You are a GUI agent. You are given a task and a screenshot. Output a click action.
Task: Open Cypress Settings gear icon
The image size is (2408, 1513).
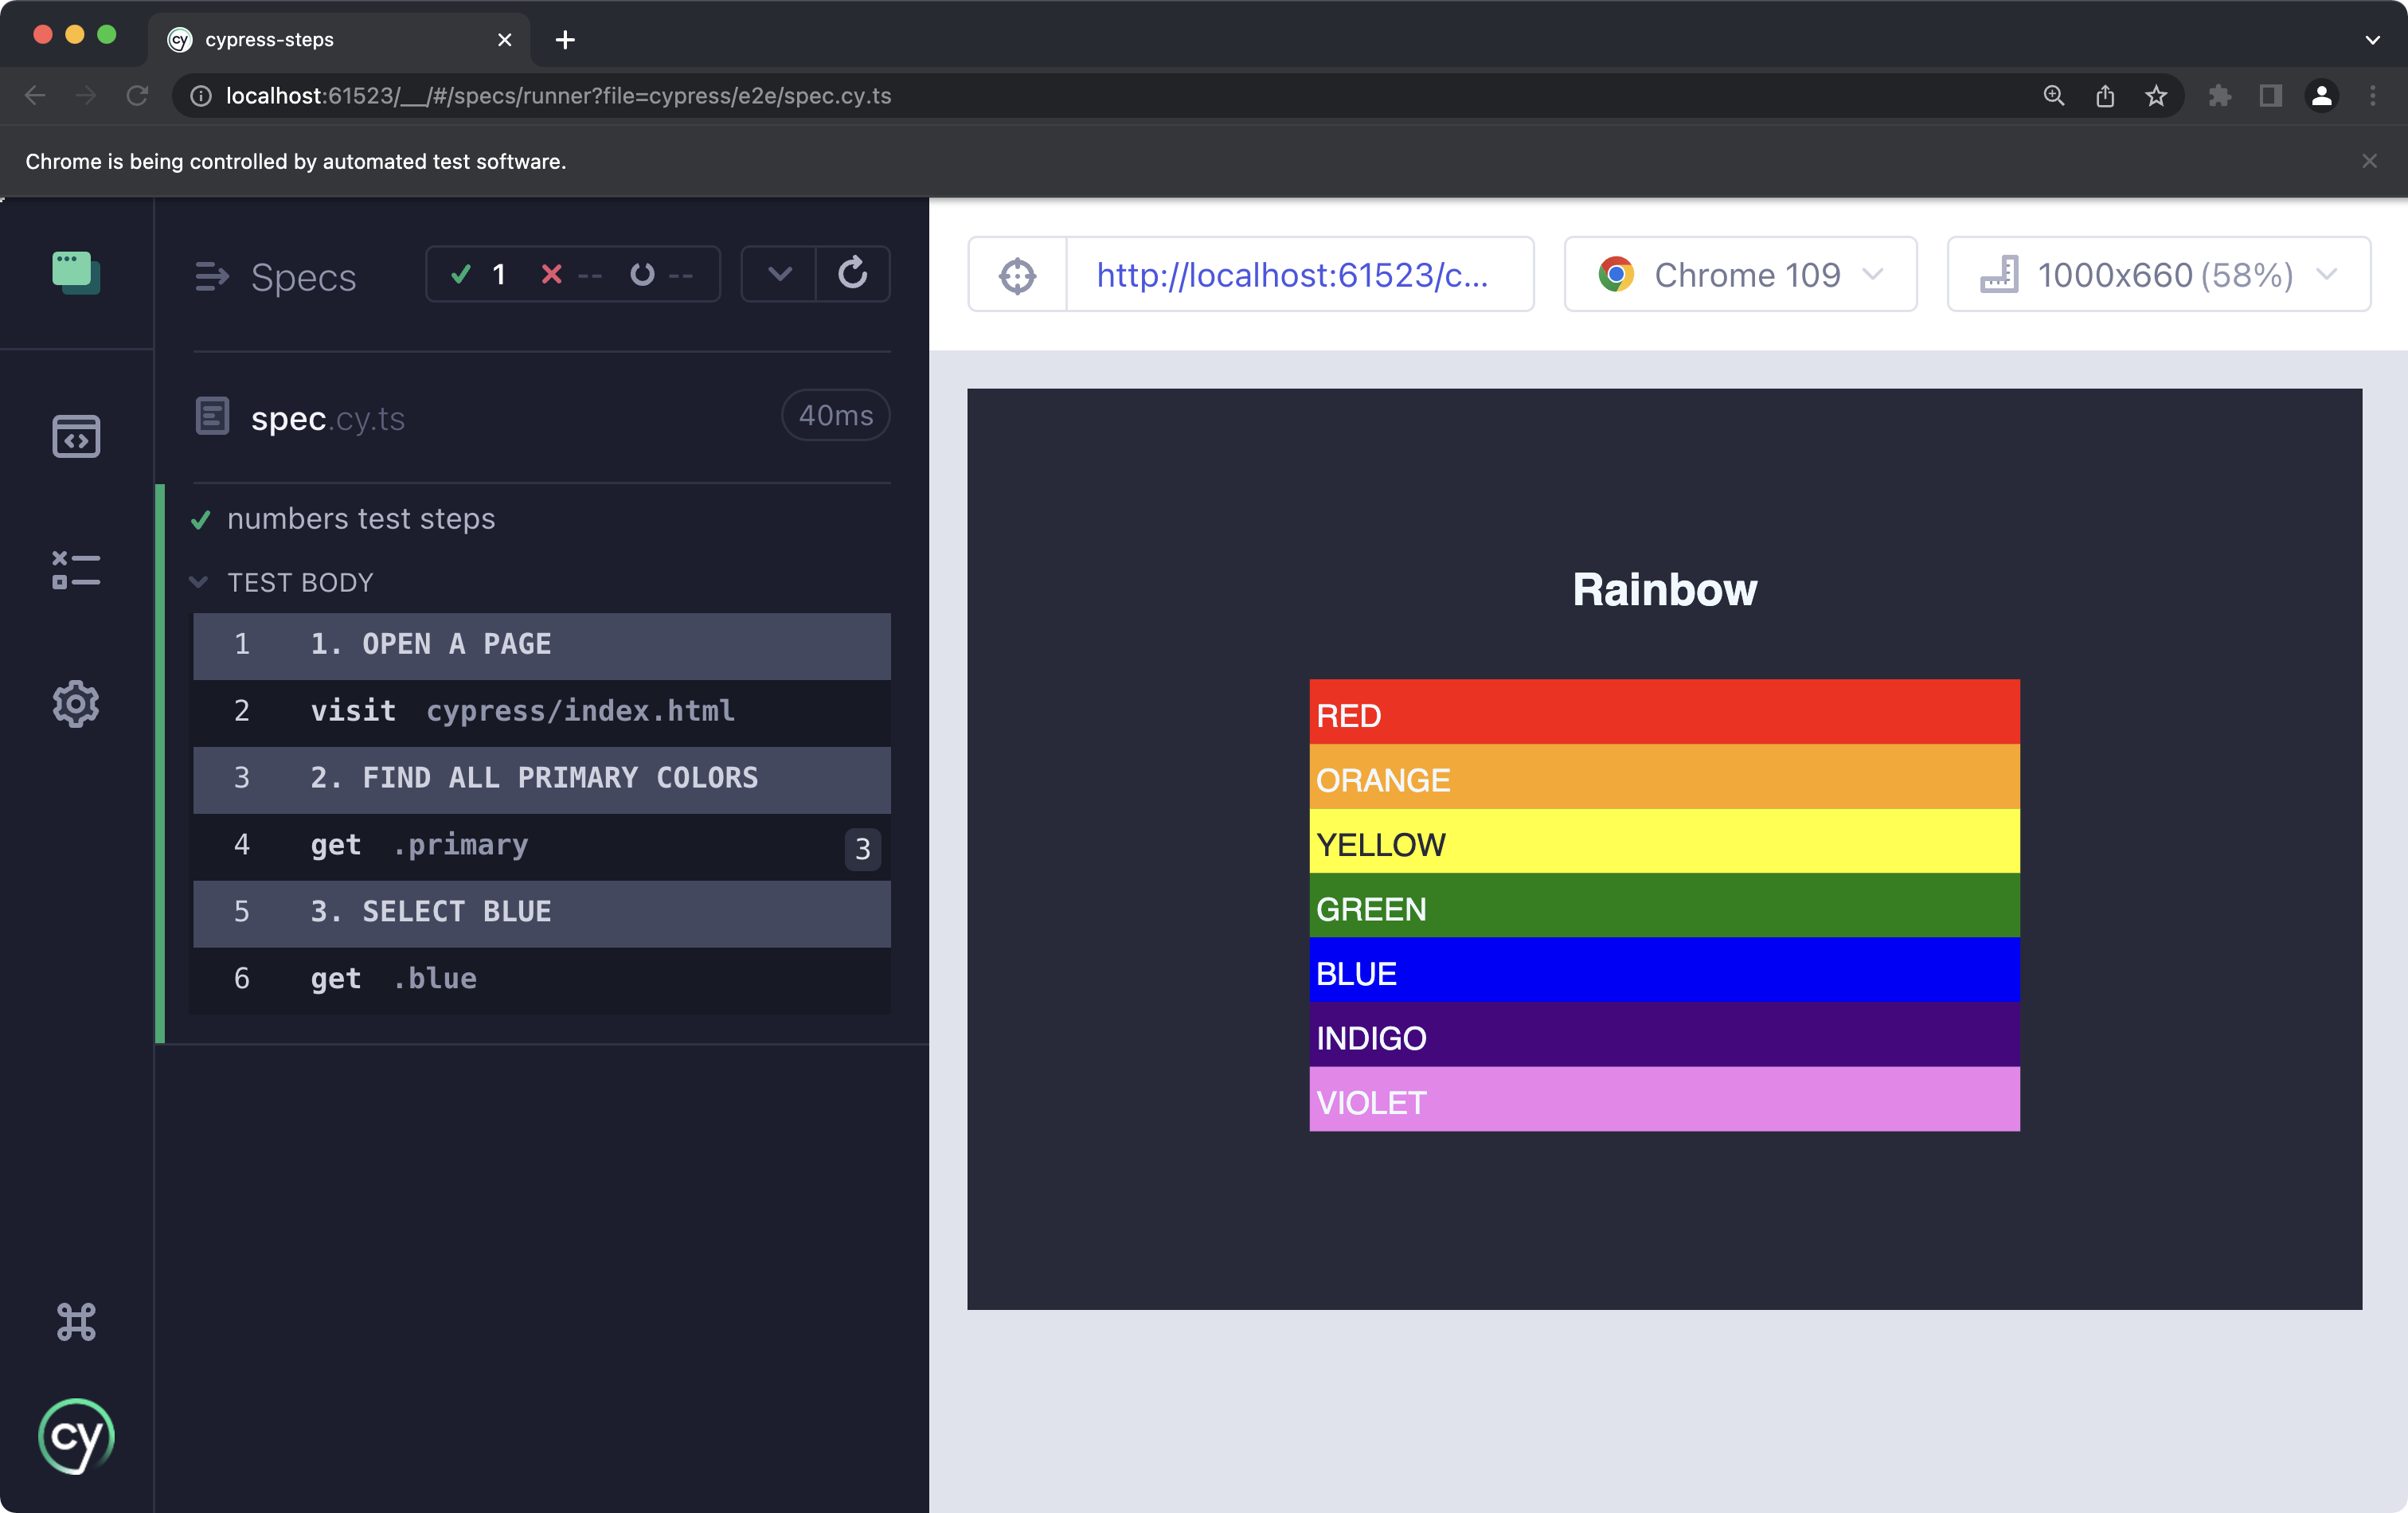click(x=76, y=704)
